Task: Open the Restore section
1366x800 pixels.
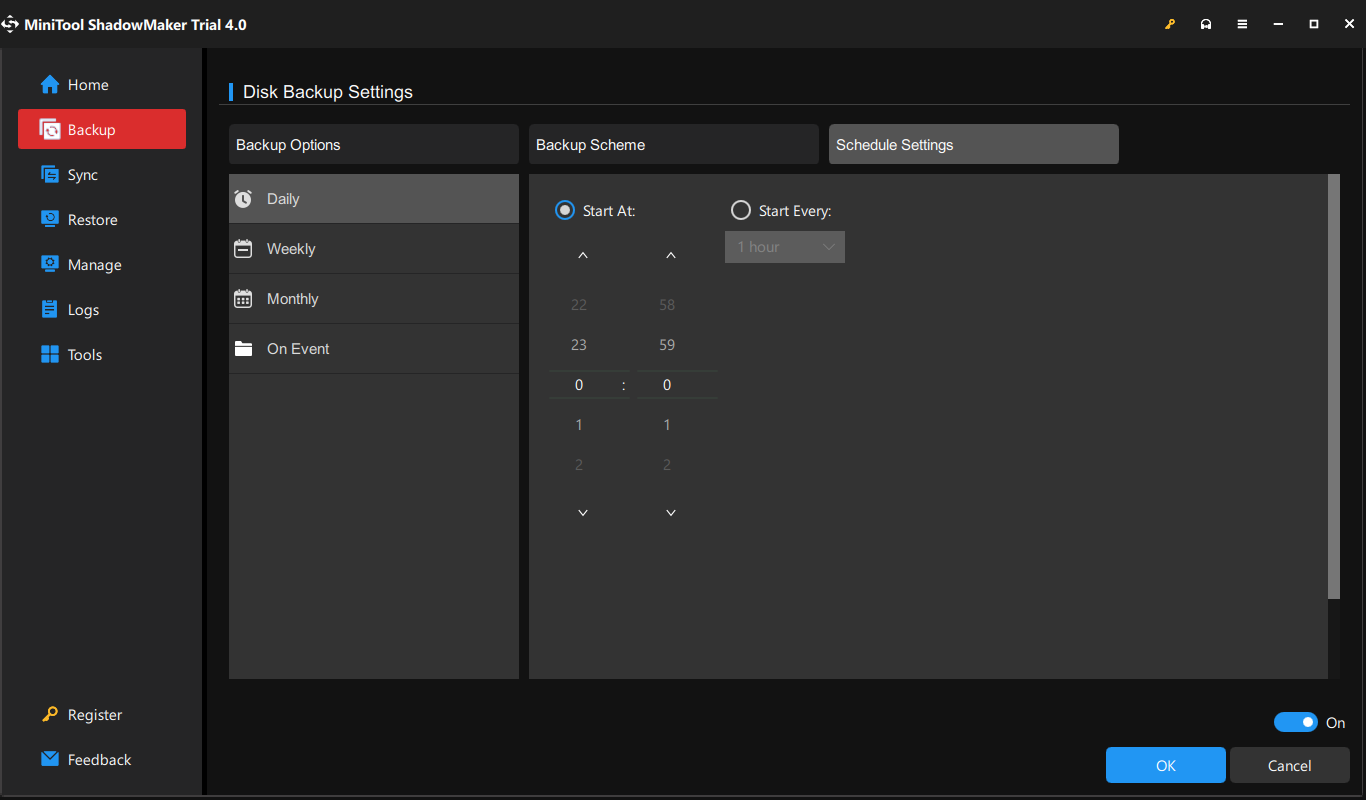Action: pyautogui.click(x=90, y=219)
